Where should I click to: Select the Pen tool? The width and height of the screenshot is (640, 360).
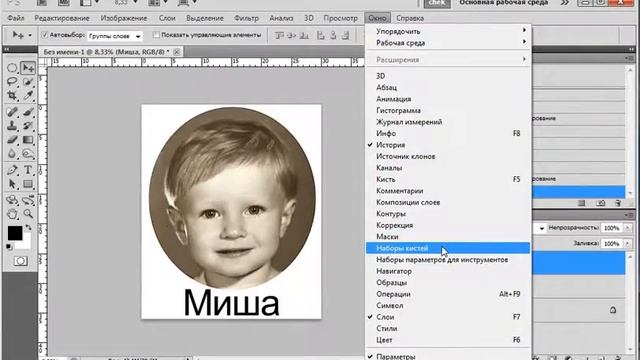pyautogui.click(x=12, y=170)
